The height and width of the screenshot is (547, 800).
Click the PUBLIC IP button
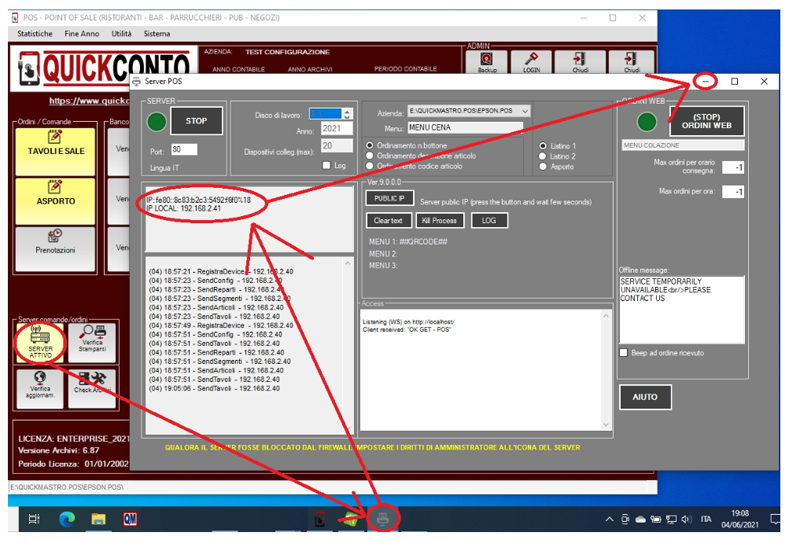[389, 198]
